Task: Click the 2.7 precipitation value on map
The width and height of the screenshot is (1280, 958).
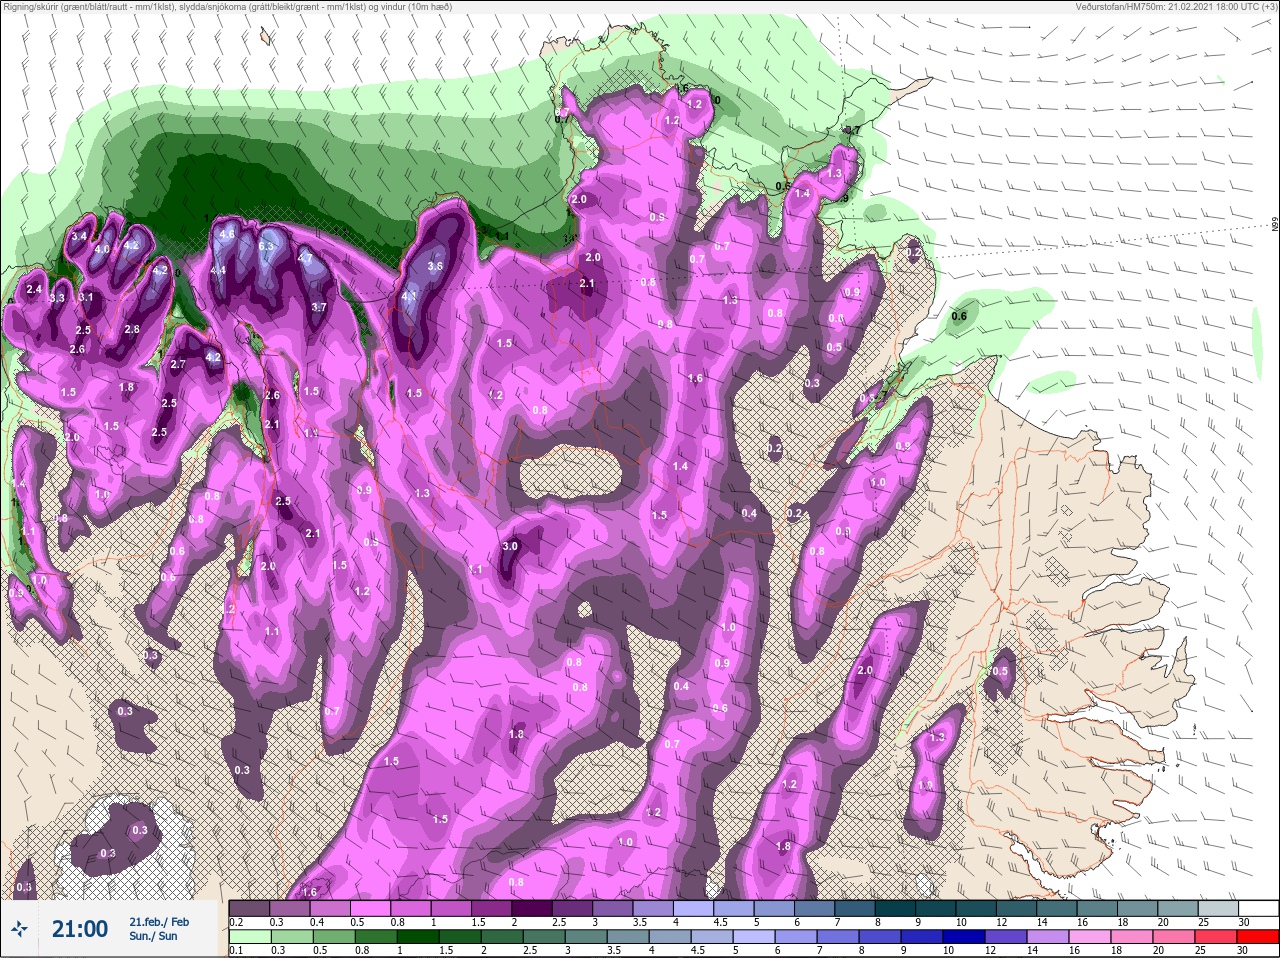Action: [x=178, y=364]
